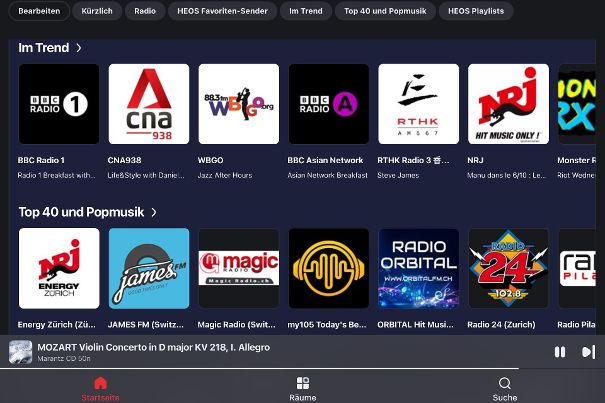
Task: Open the Radio Pilatus tile
Action: [577, 268]
